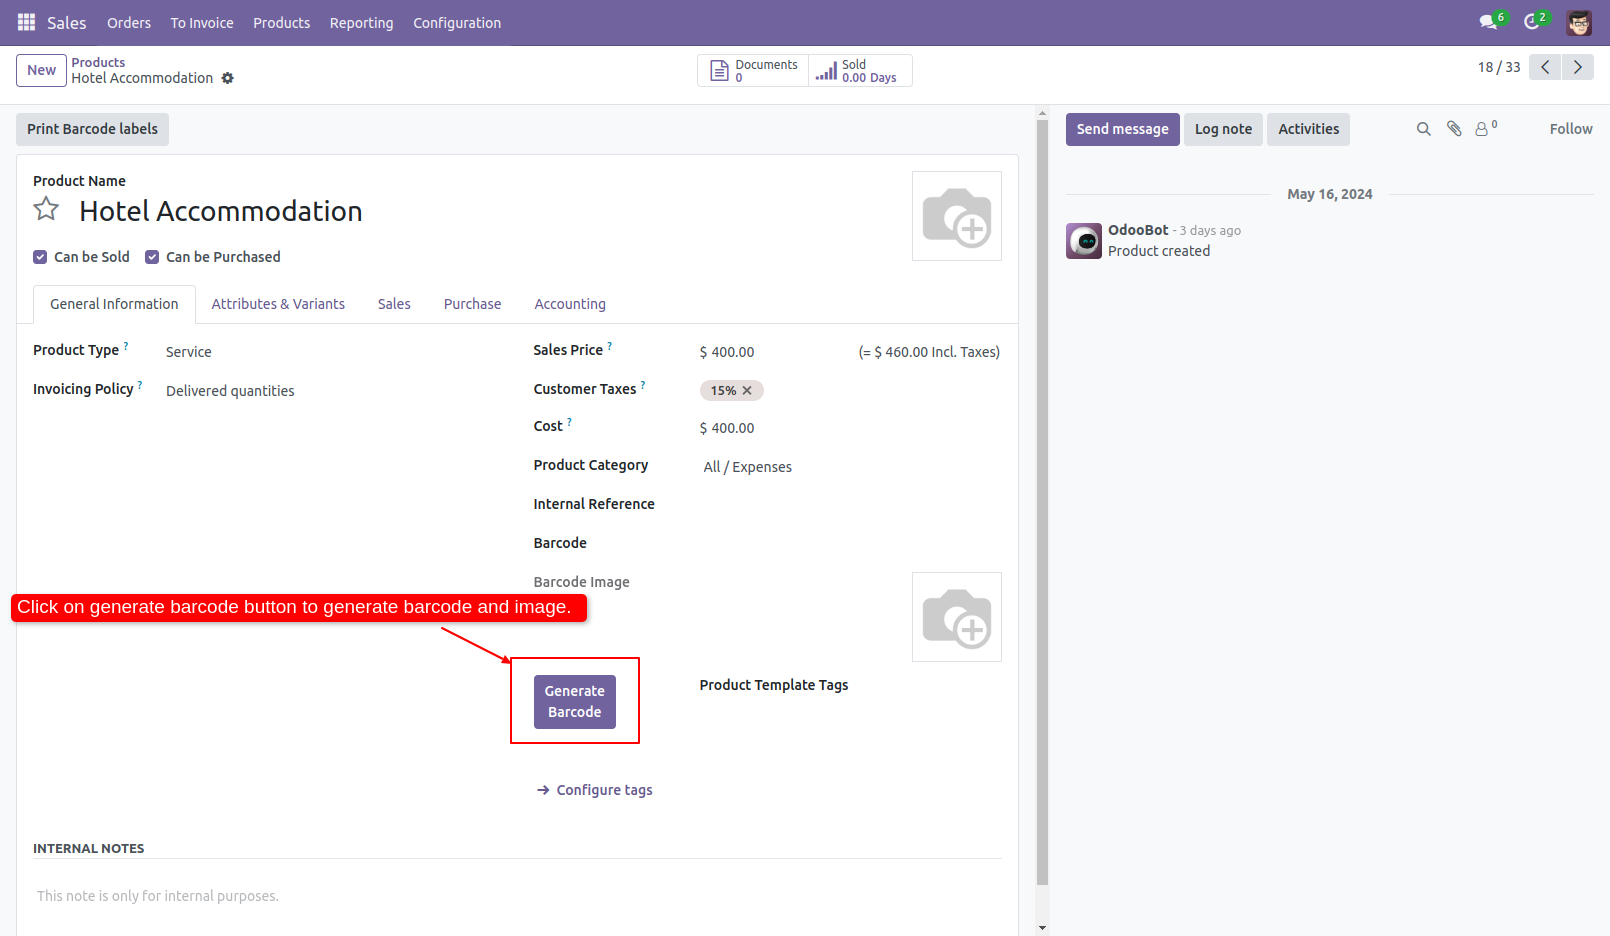The height and width of the screenshot is (936, 1610).
Task: Open the Activities clock icon
Action: (1533, 20)
